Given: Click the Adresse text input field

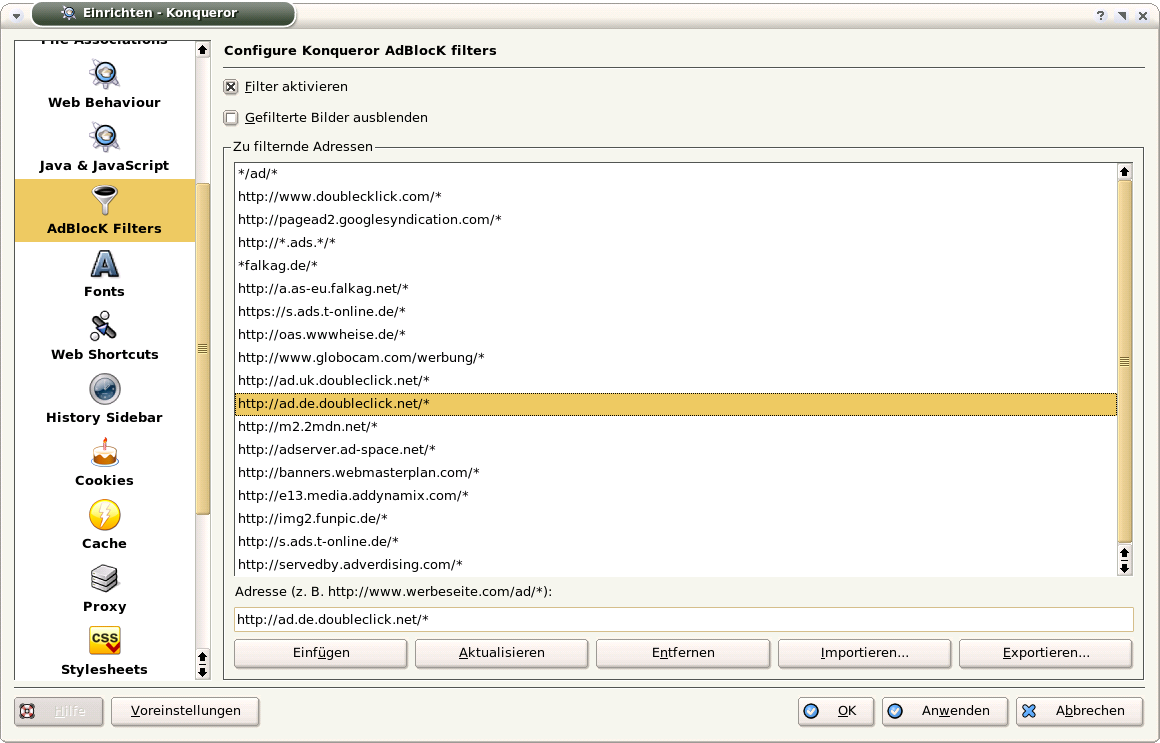Looking at the screenshot, I should click(x=684, y=619).
